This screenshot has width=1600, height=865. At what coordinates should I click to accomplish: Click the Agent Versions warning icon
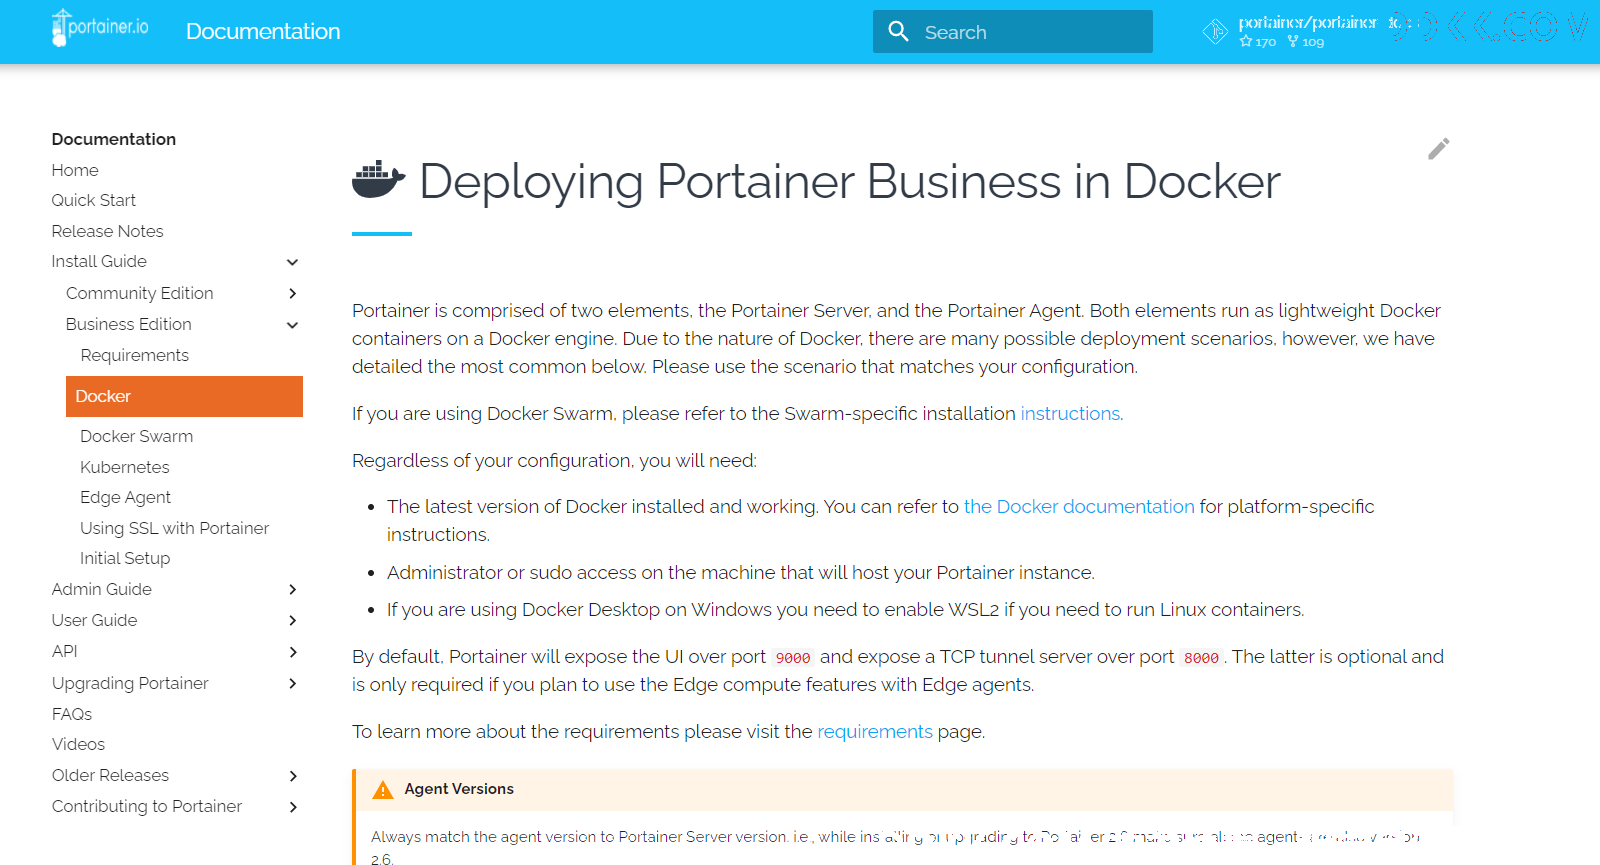click(x=383, y=790)
